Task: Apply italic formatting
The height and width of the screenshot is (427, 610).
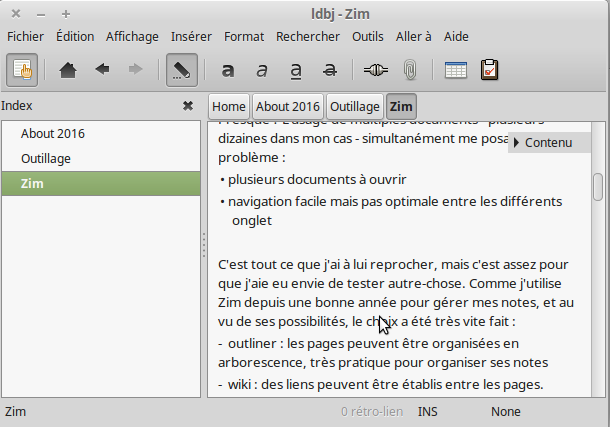Action: [262, 70]
